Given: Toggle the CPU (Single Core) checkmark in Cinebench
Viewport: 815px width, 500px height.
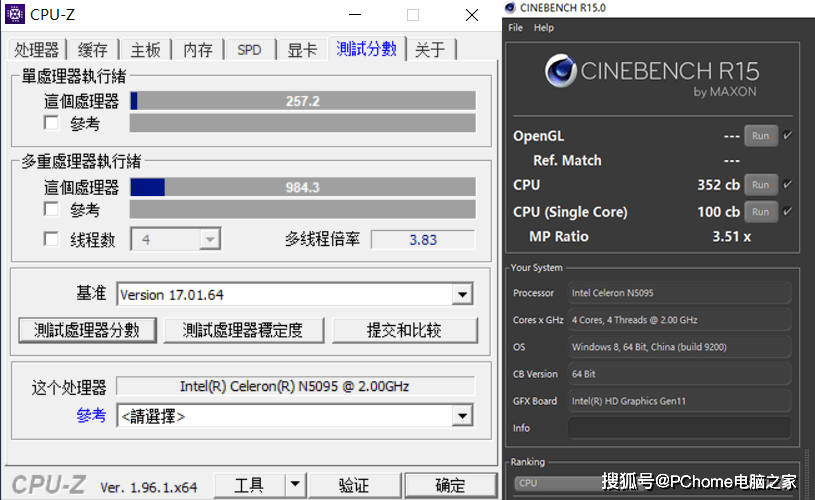Looking at the screenshot, I should coord(787,211).
